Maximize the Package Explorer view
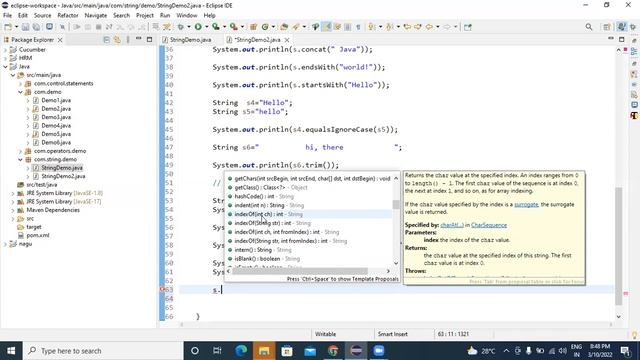Image resolution: width=640 pixels, height=360 pixels. [149, 40]
